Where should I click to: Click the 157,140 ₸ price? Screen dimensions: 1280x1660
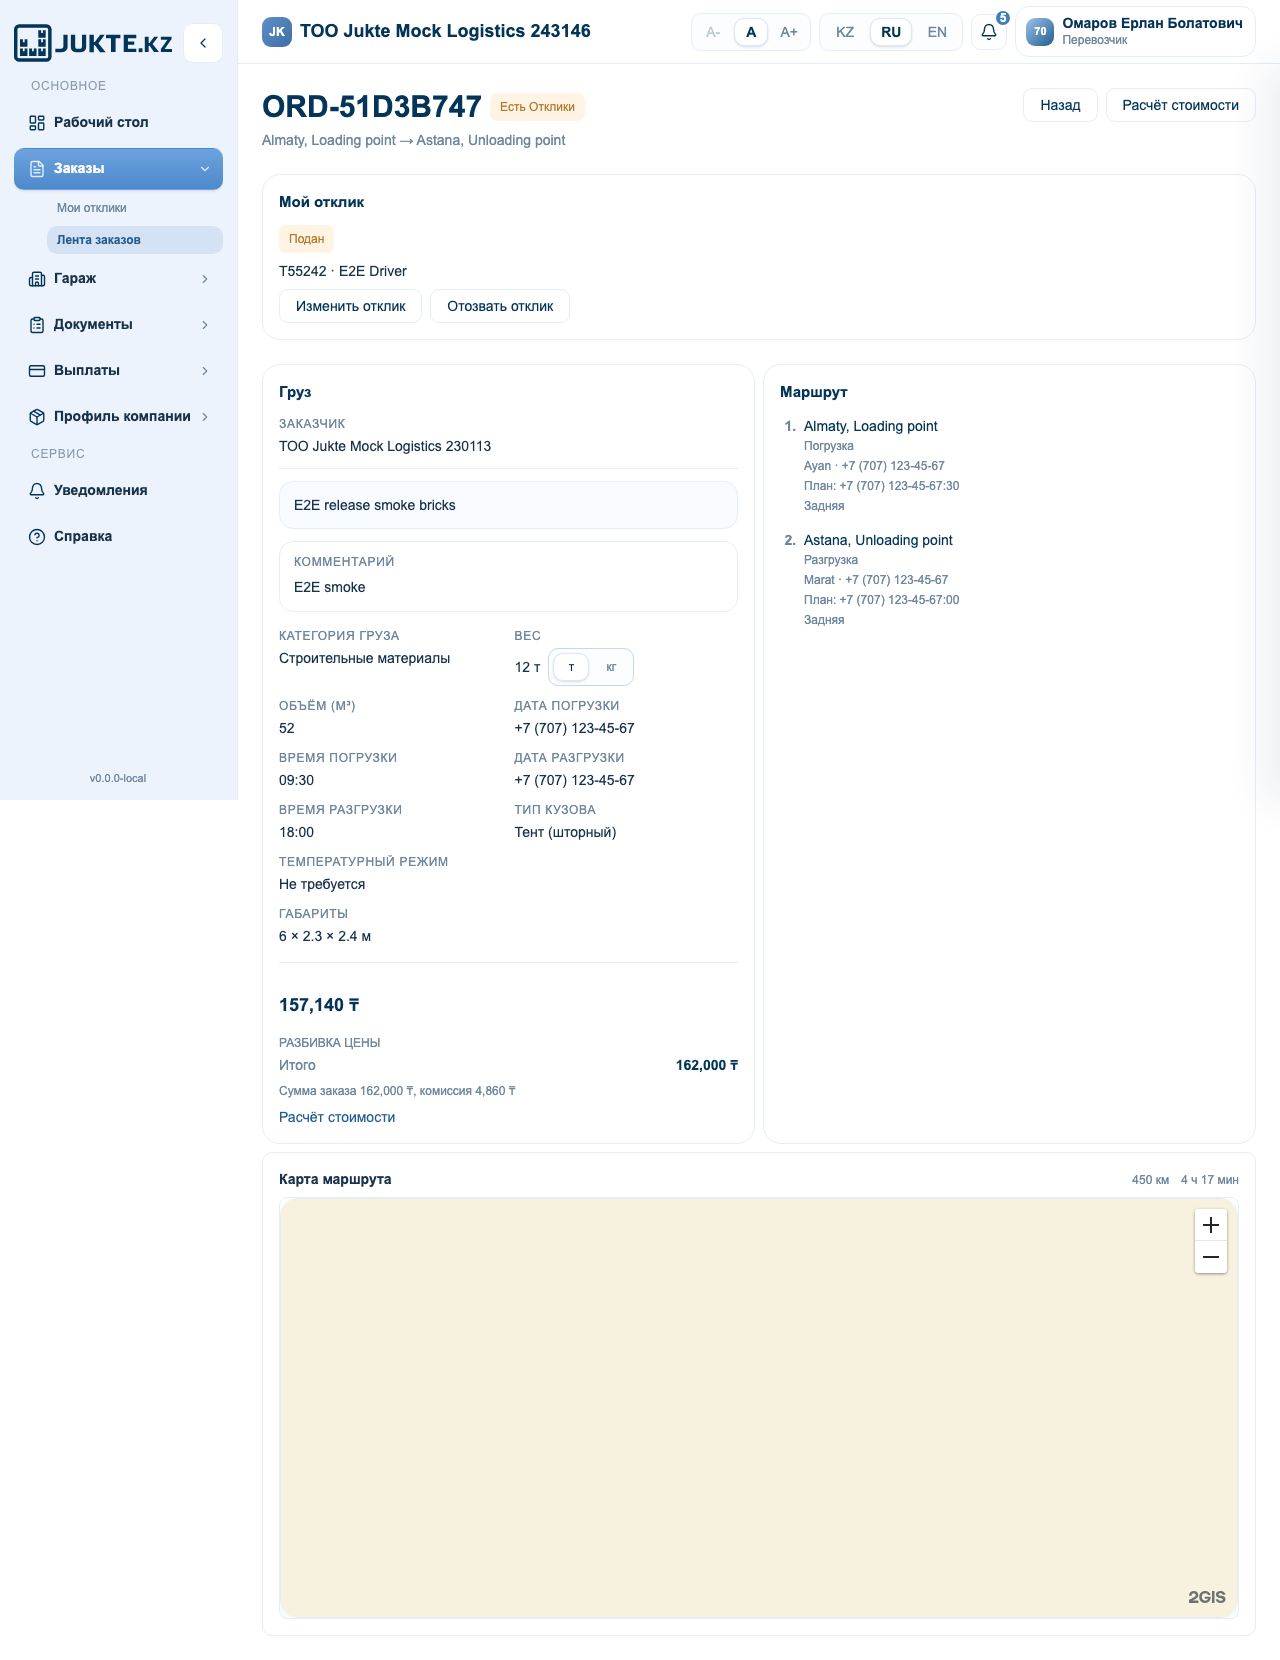click(319, 1005)
